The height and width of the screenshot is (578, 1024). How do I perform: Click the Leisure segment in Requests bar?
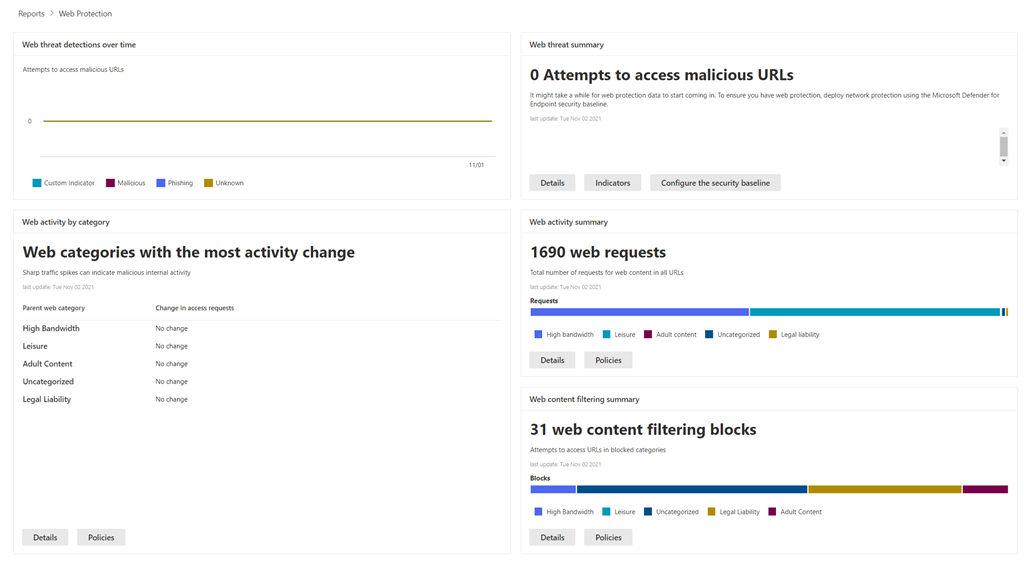875,312
